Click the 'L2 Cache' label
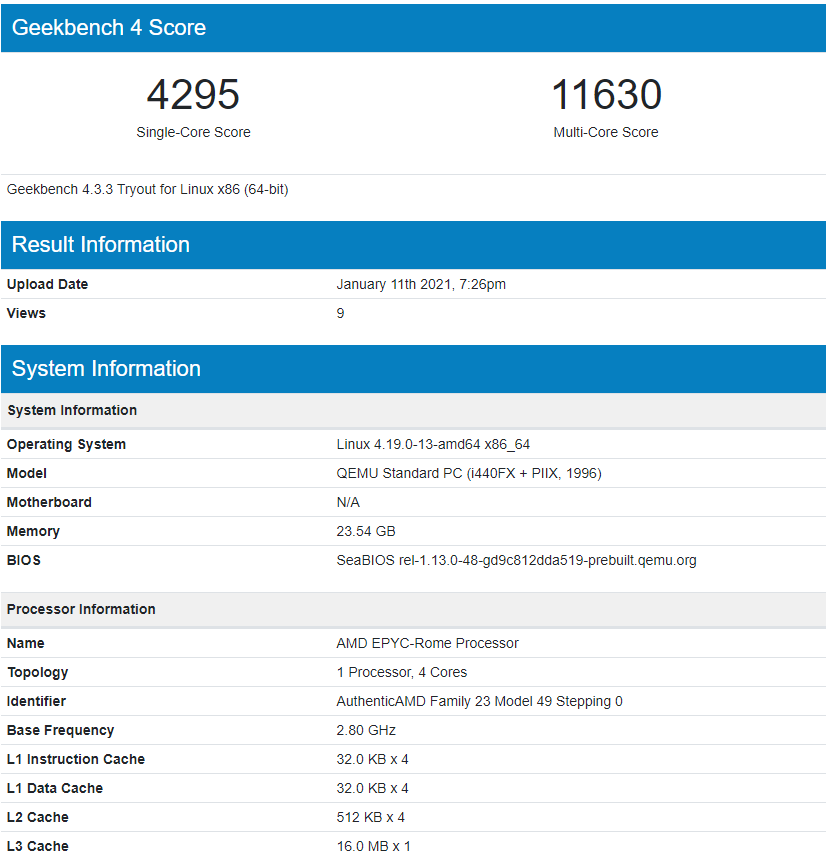 tap(38, 818)
